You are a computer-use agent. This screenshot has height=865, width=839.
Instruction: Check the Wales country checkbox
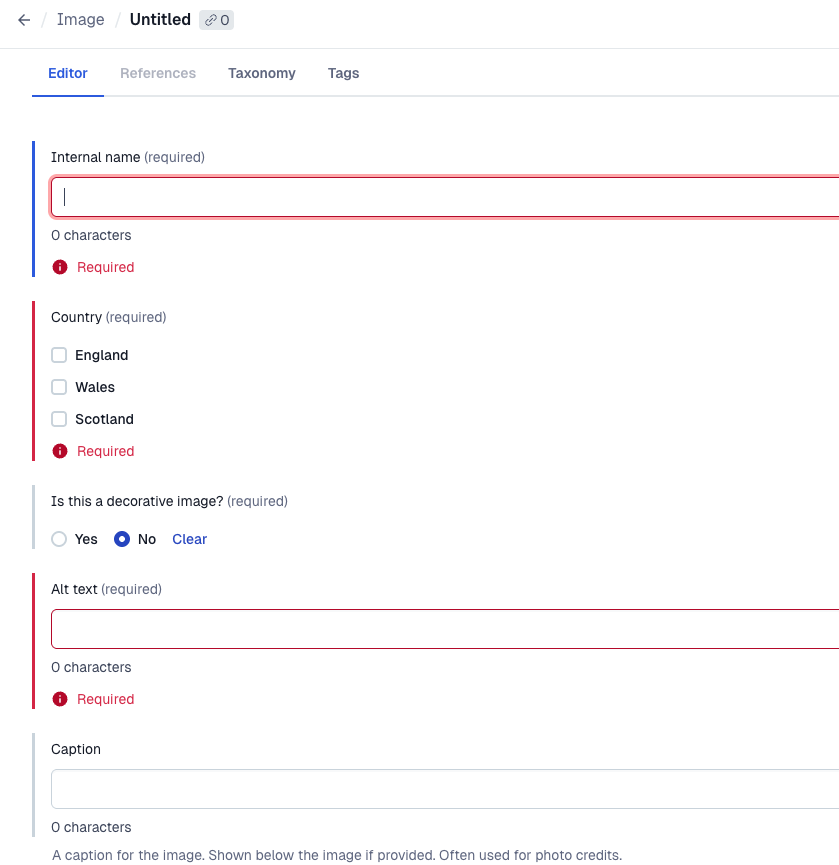[x=59, y=387]
